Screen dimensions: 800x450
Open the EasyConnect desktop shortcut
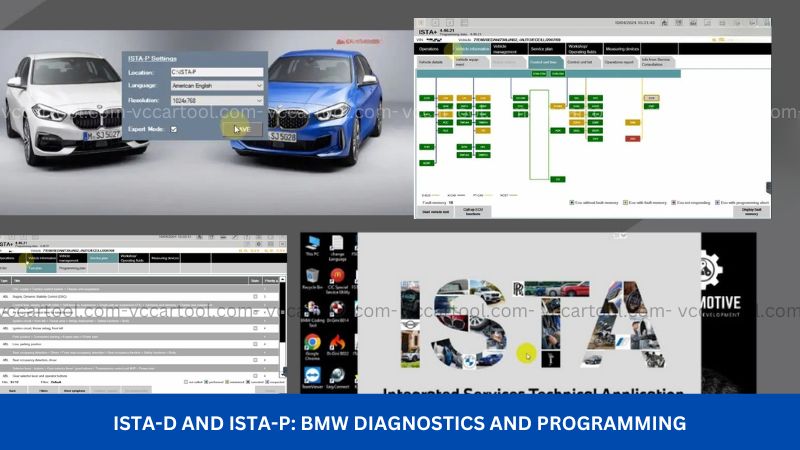point(337,379)
